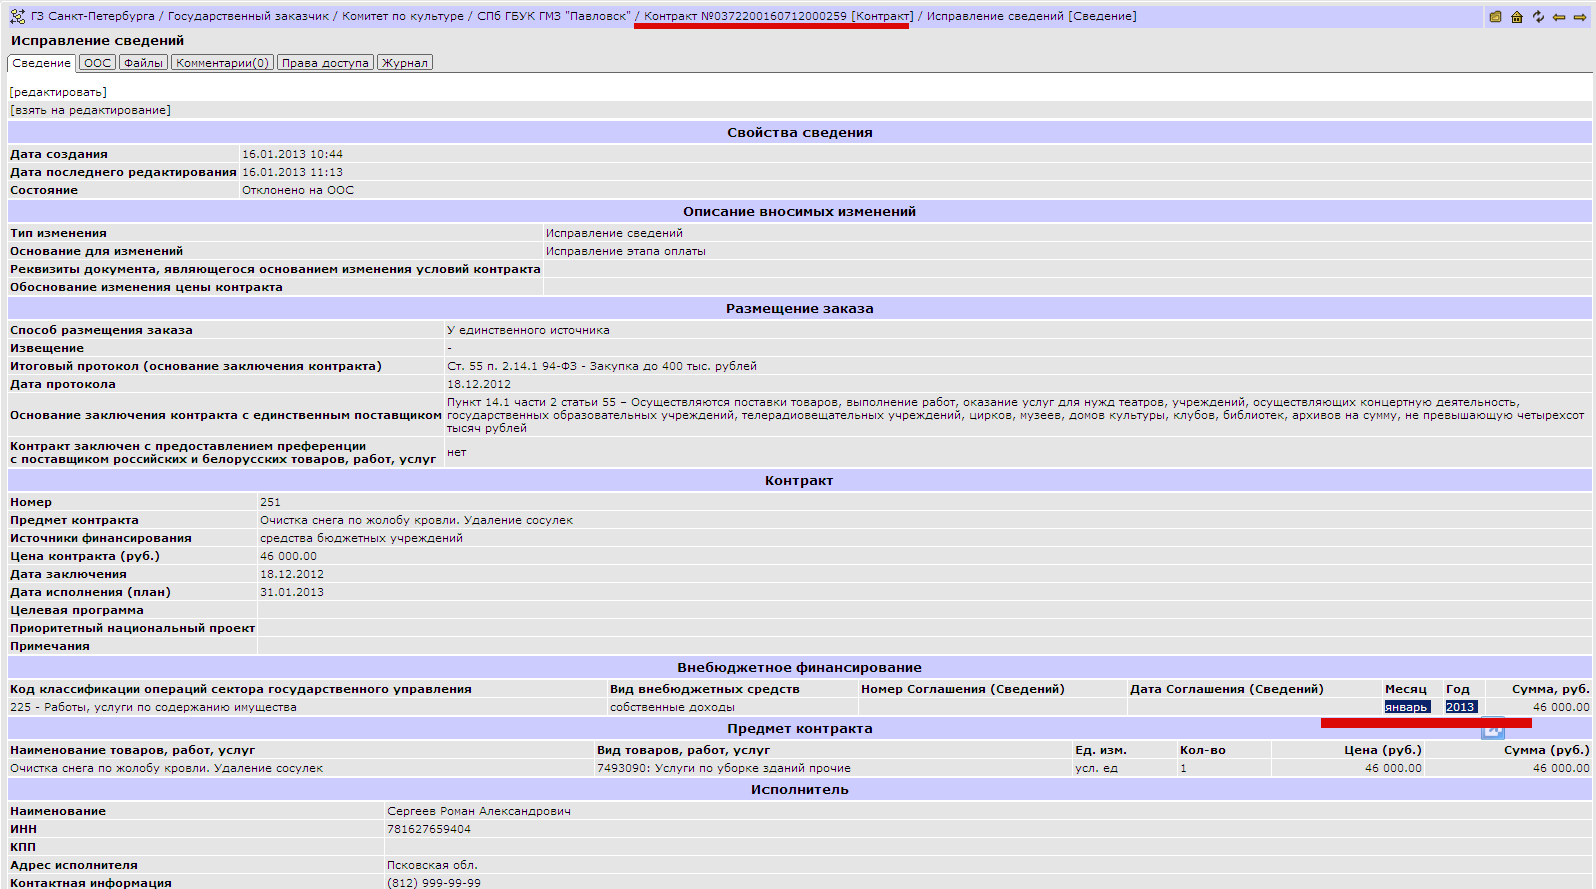Screen dimensions: 1596x889
Task: Select the highlighted month value январь
Action: [1406, 707]
